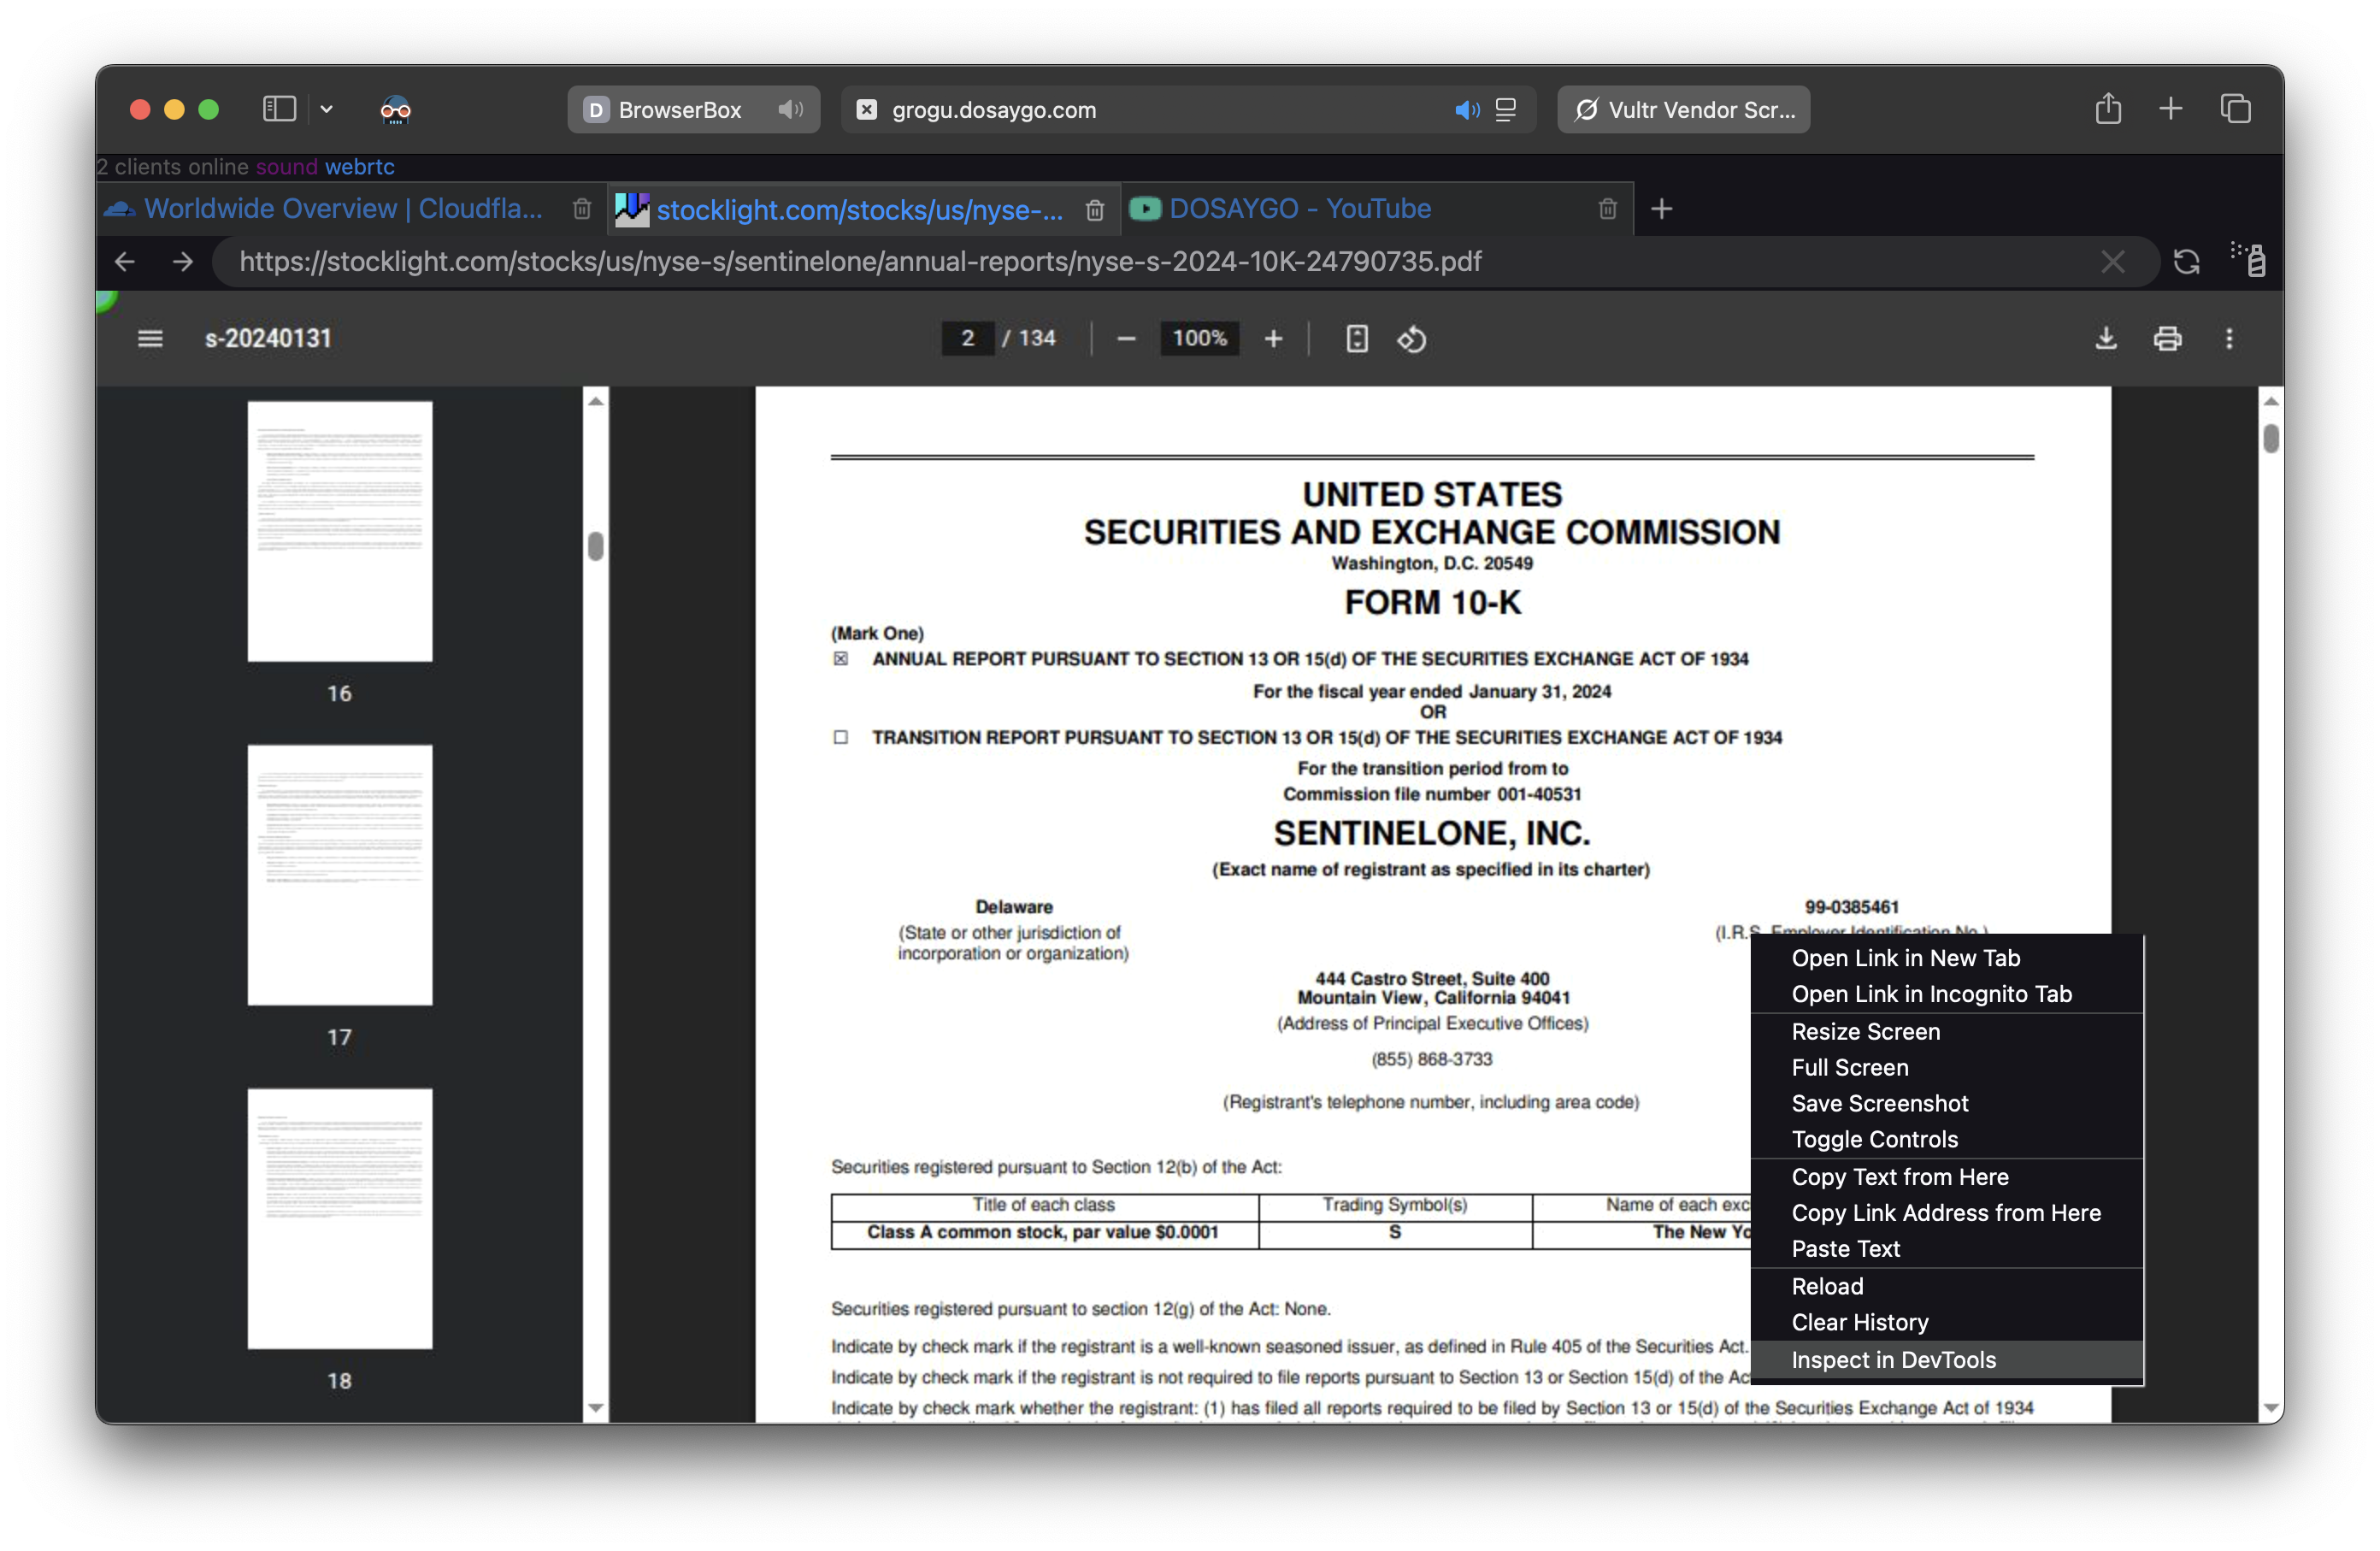Switch to the Vultr Vendor Scr... tab
The image size is (2380, 1551).
click(1683, 109)
